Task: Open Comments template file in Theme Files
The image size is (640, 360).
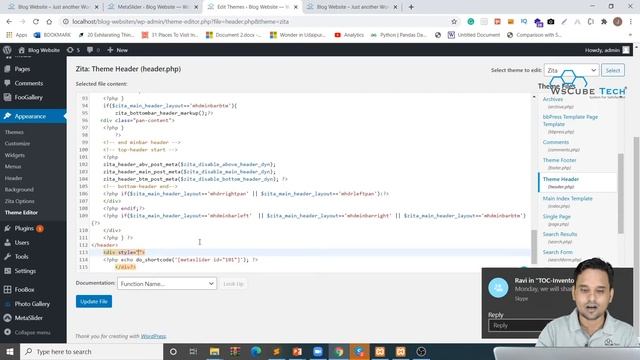Action: coord(556,142)
